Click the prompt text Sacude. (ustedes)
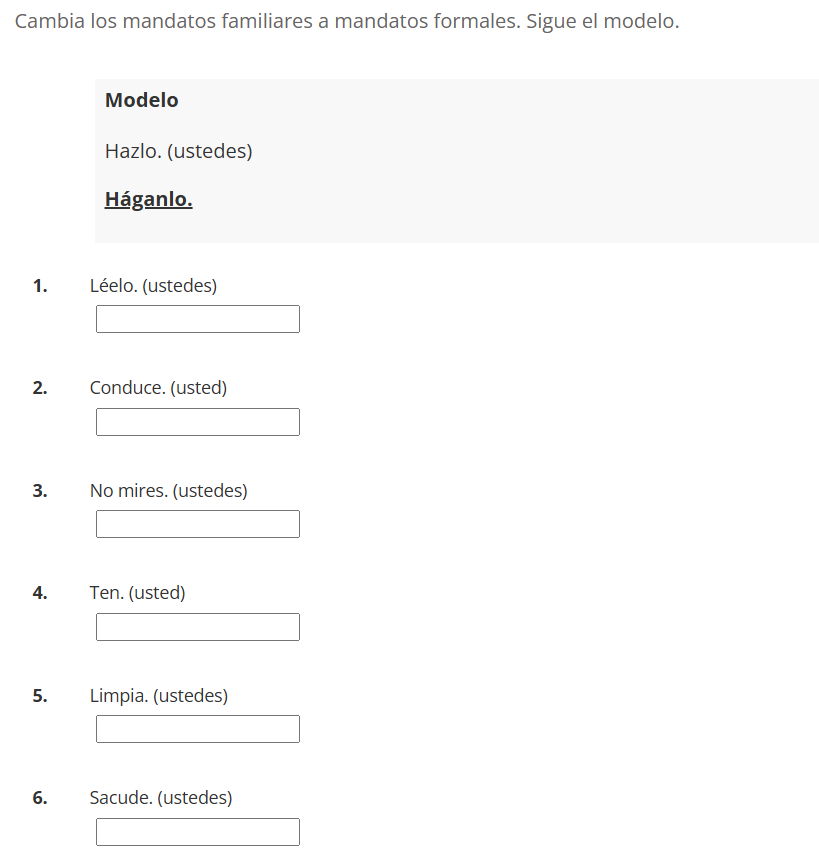Screen dimensions: 819x849 point(161,798)
